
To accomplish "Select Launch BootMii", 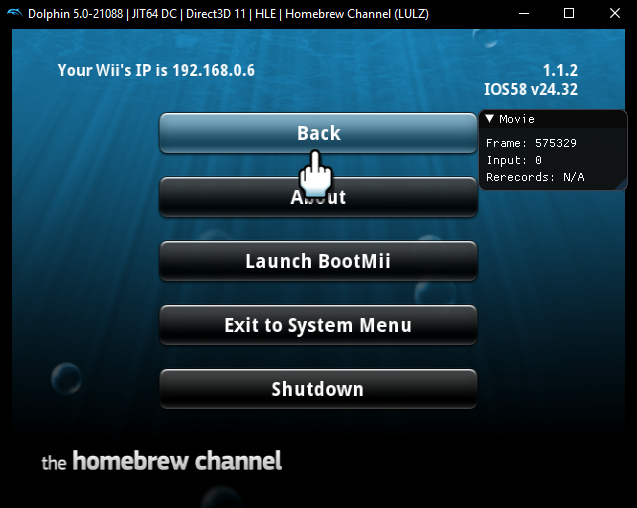I will [x=318, y=261].
